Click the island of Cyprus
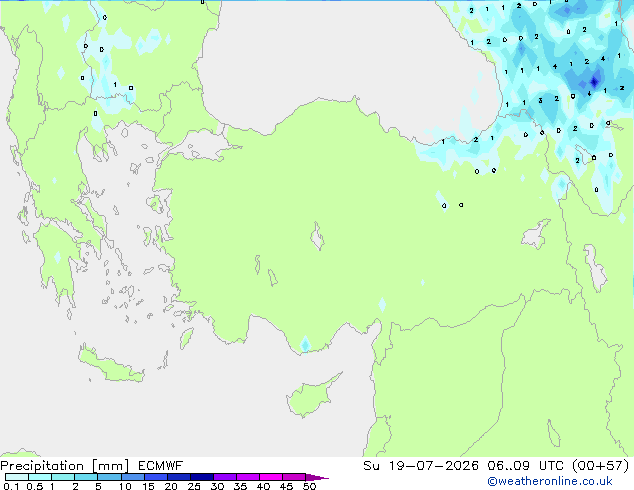The width and height of the screenshot is (634, 490). click(x=313, y=396)
